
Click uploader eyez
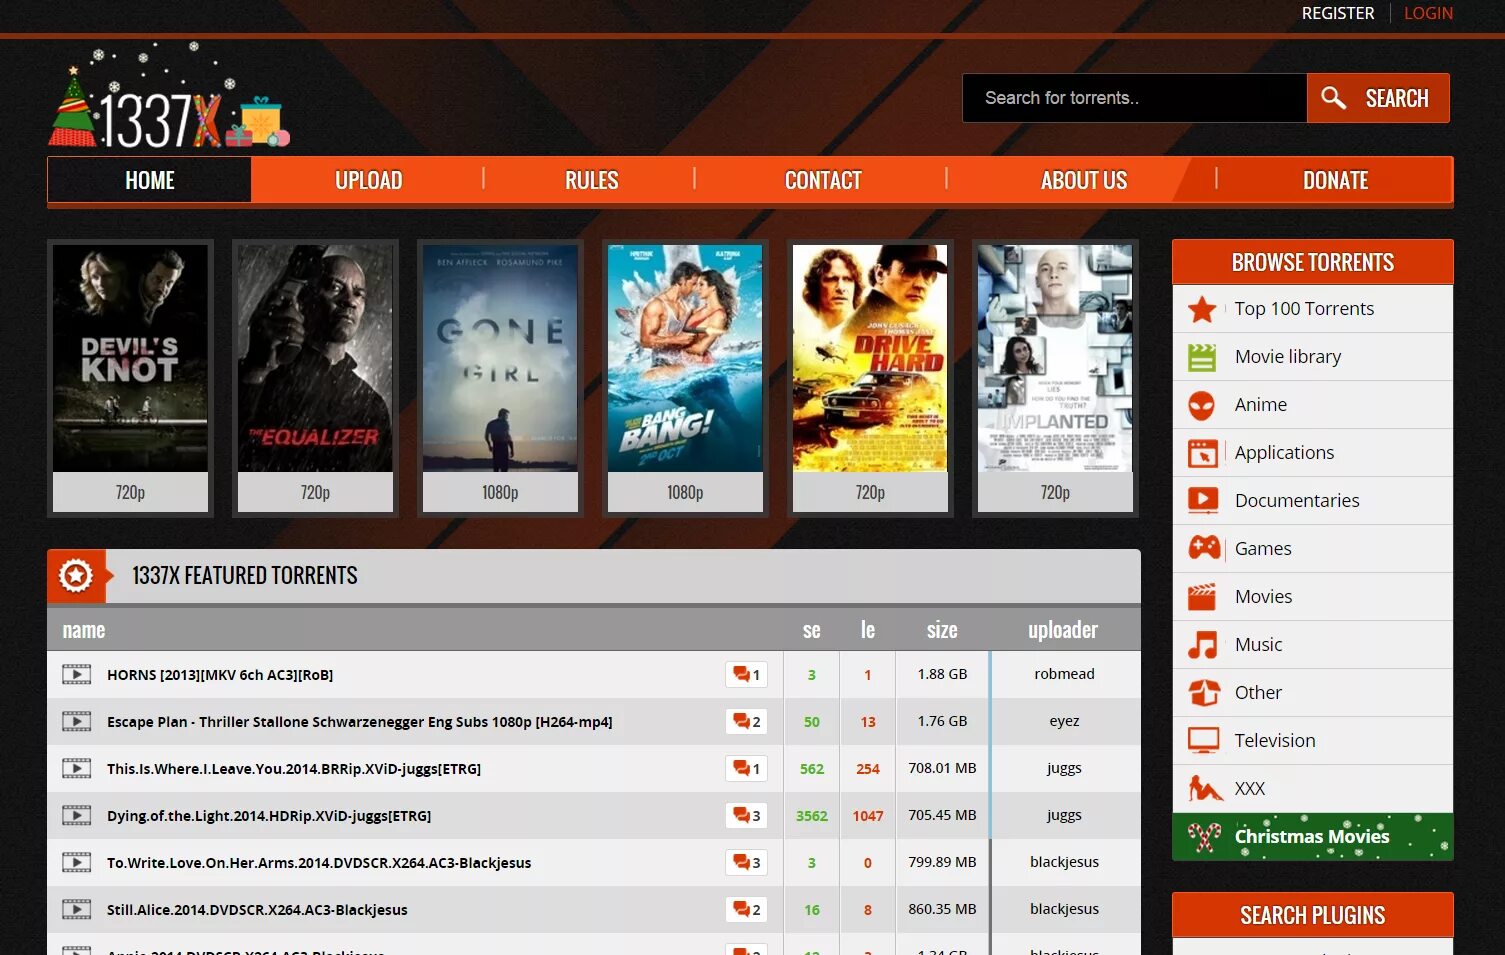pos(1064,721)
